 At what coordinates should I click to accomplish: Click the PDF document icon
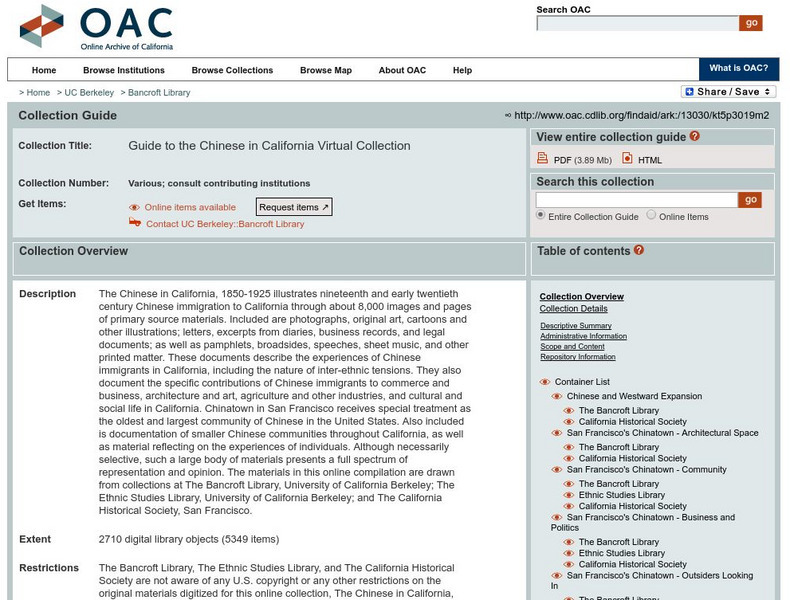click(542, 158)
